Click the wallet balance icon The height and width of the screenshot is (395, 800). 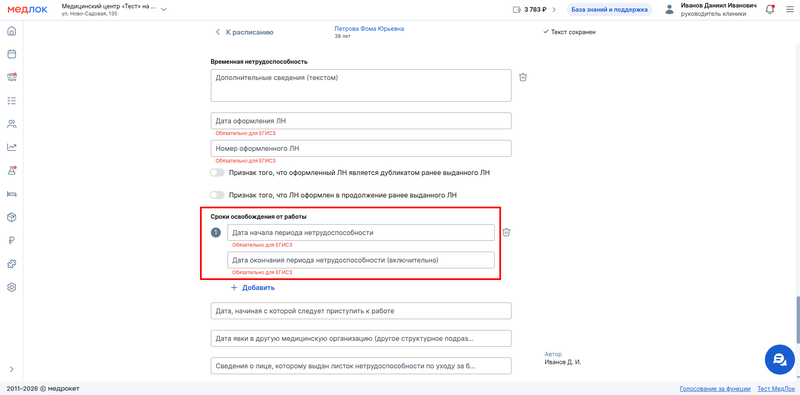click(517, 10)
